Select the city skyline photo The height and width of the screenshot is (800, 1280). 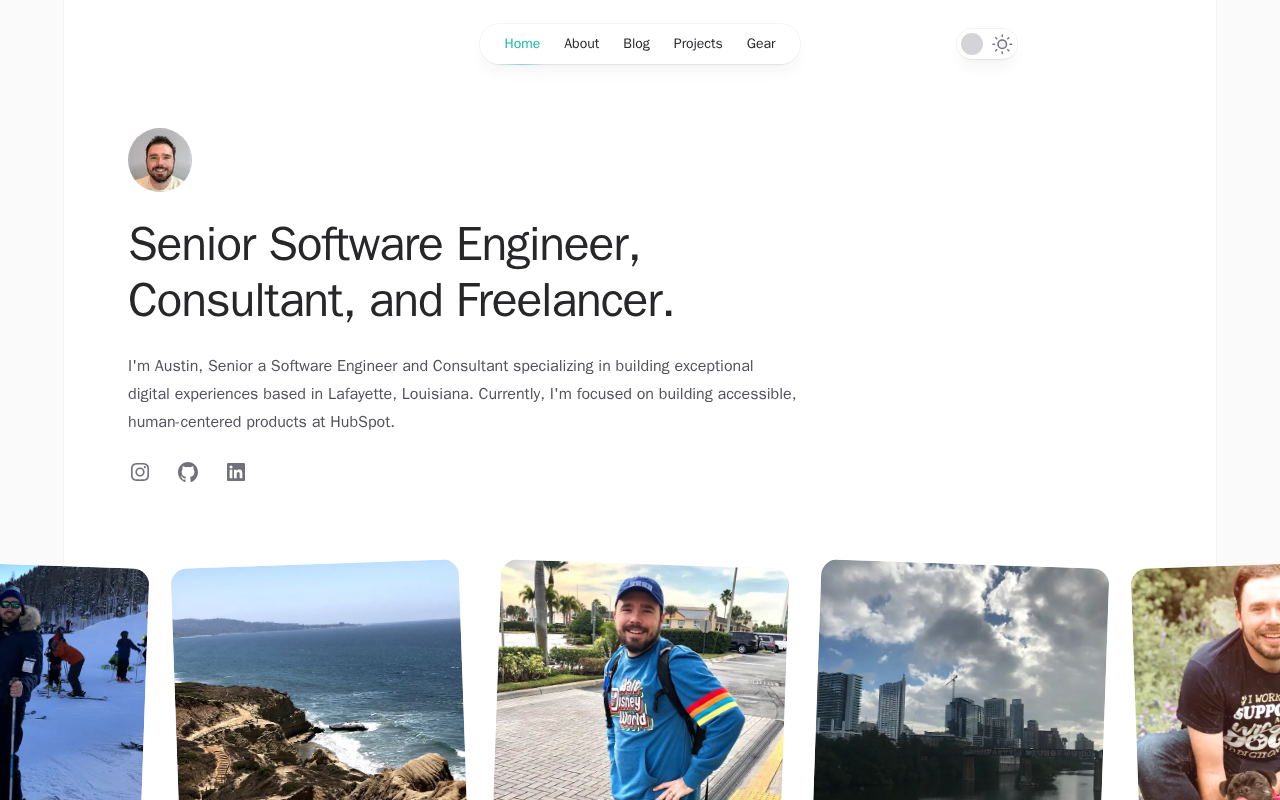[x=961, y=681]
